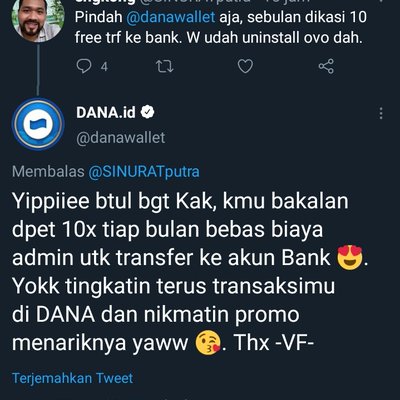Open DANA.id profile avatar
The width and height of the screenshot is (400, 400).
[38, 124]
